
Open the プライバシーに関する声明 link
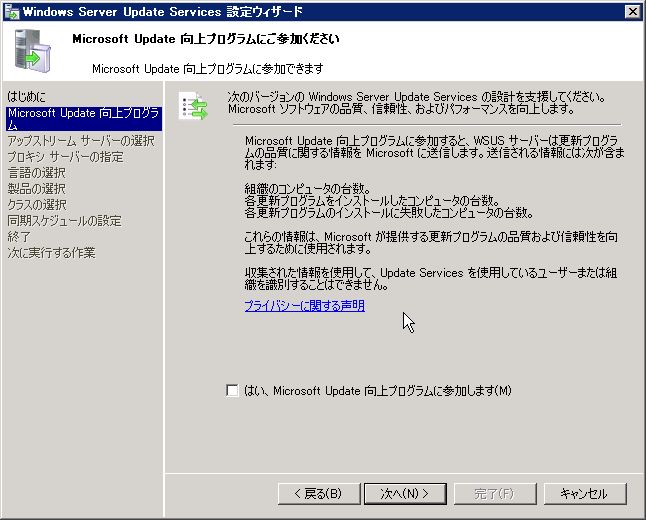[x=304, y=306]
